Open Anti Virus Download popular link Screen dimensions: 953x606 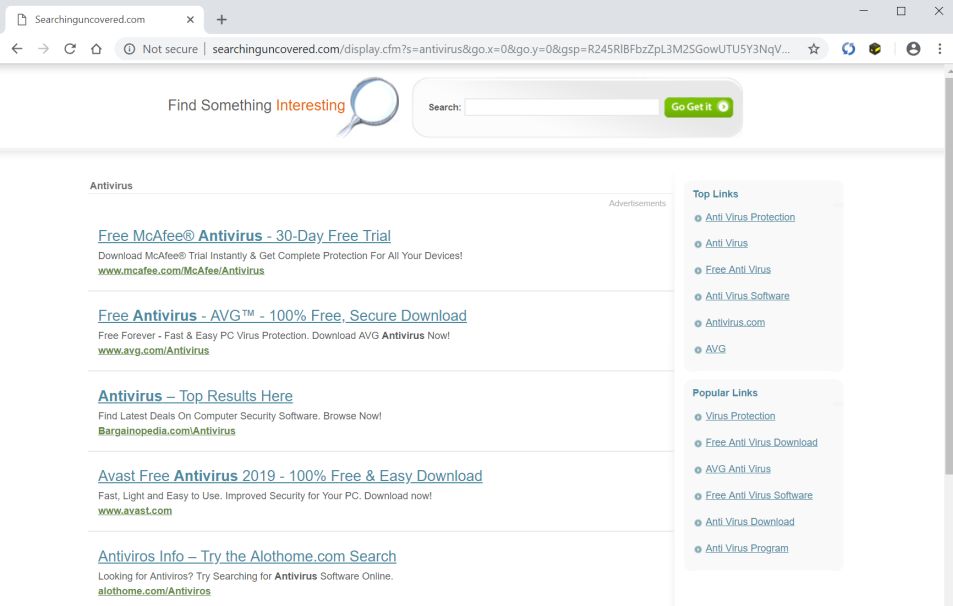tap(749, 522)
